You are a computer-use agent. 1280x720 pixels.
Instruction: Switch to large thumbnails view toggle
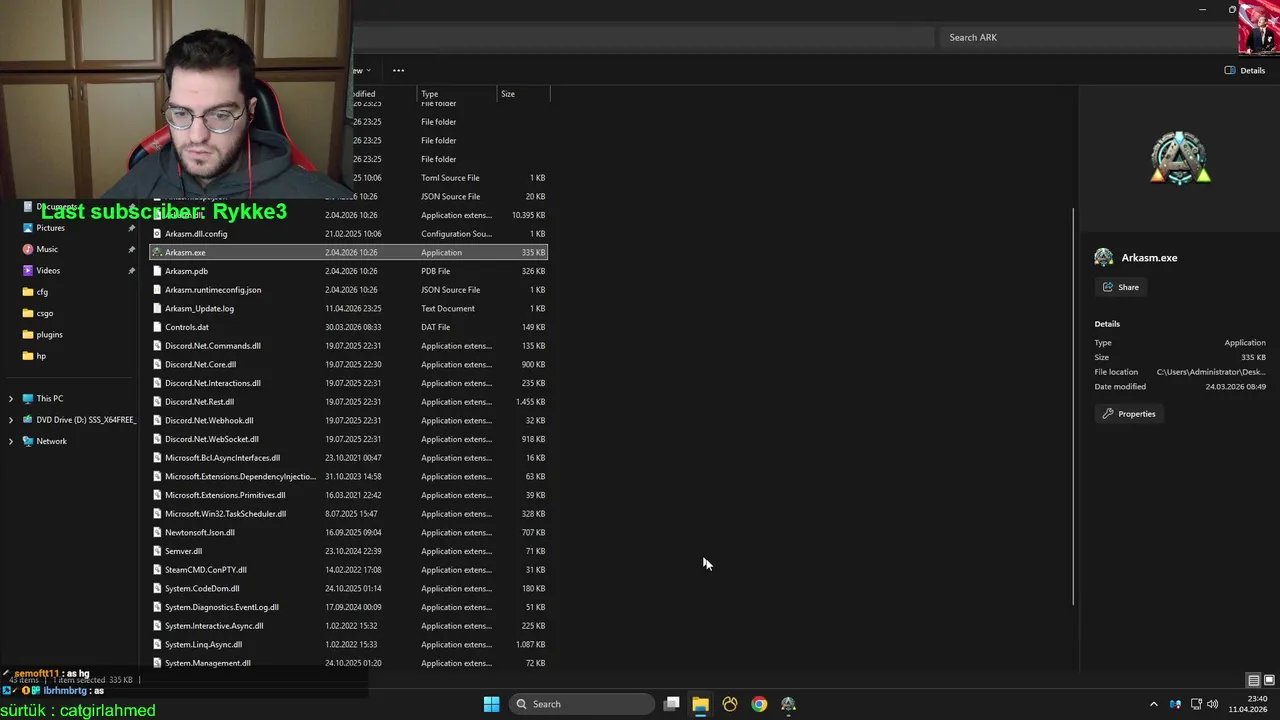tap(1269, 680)
